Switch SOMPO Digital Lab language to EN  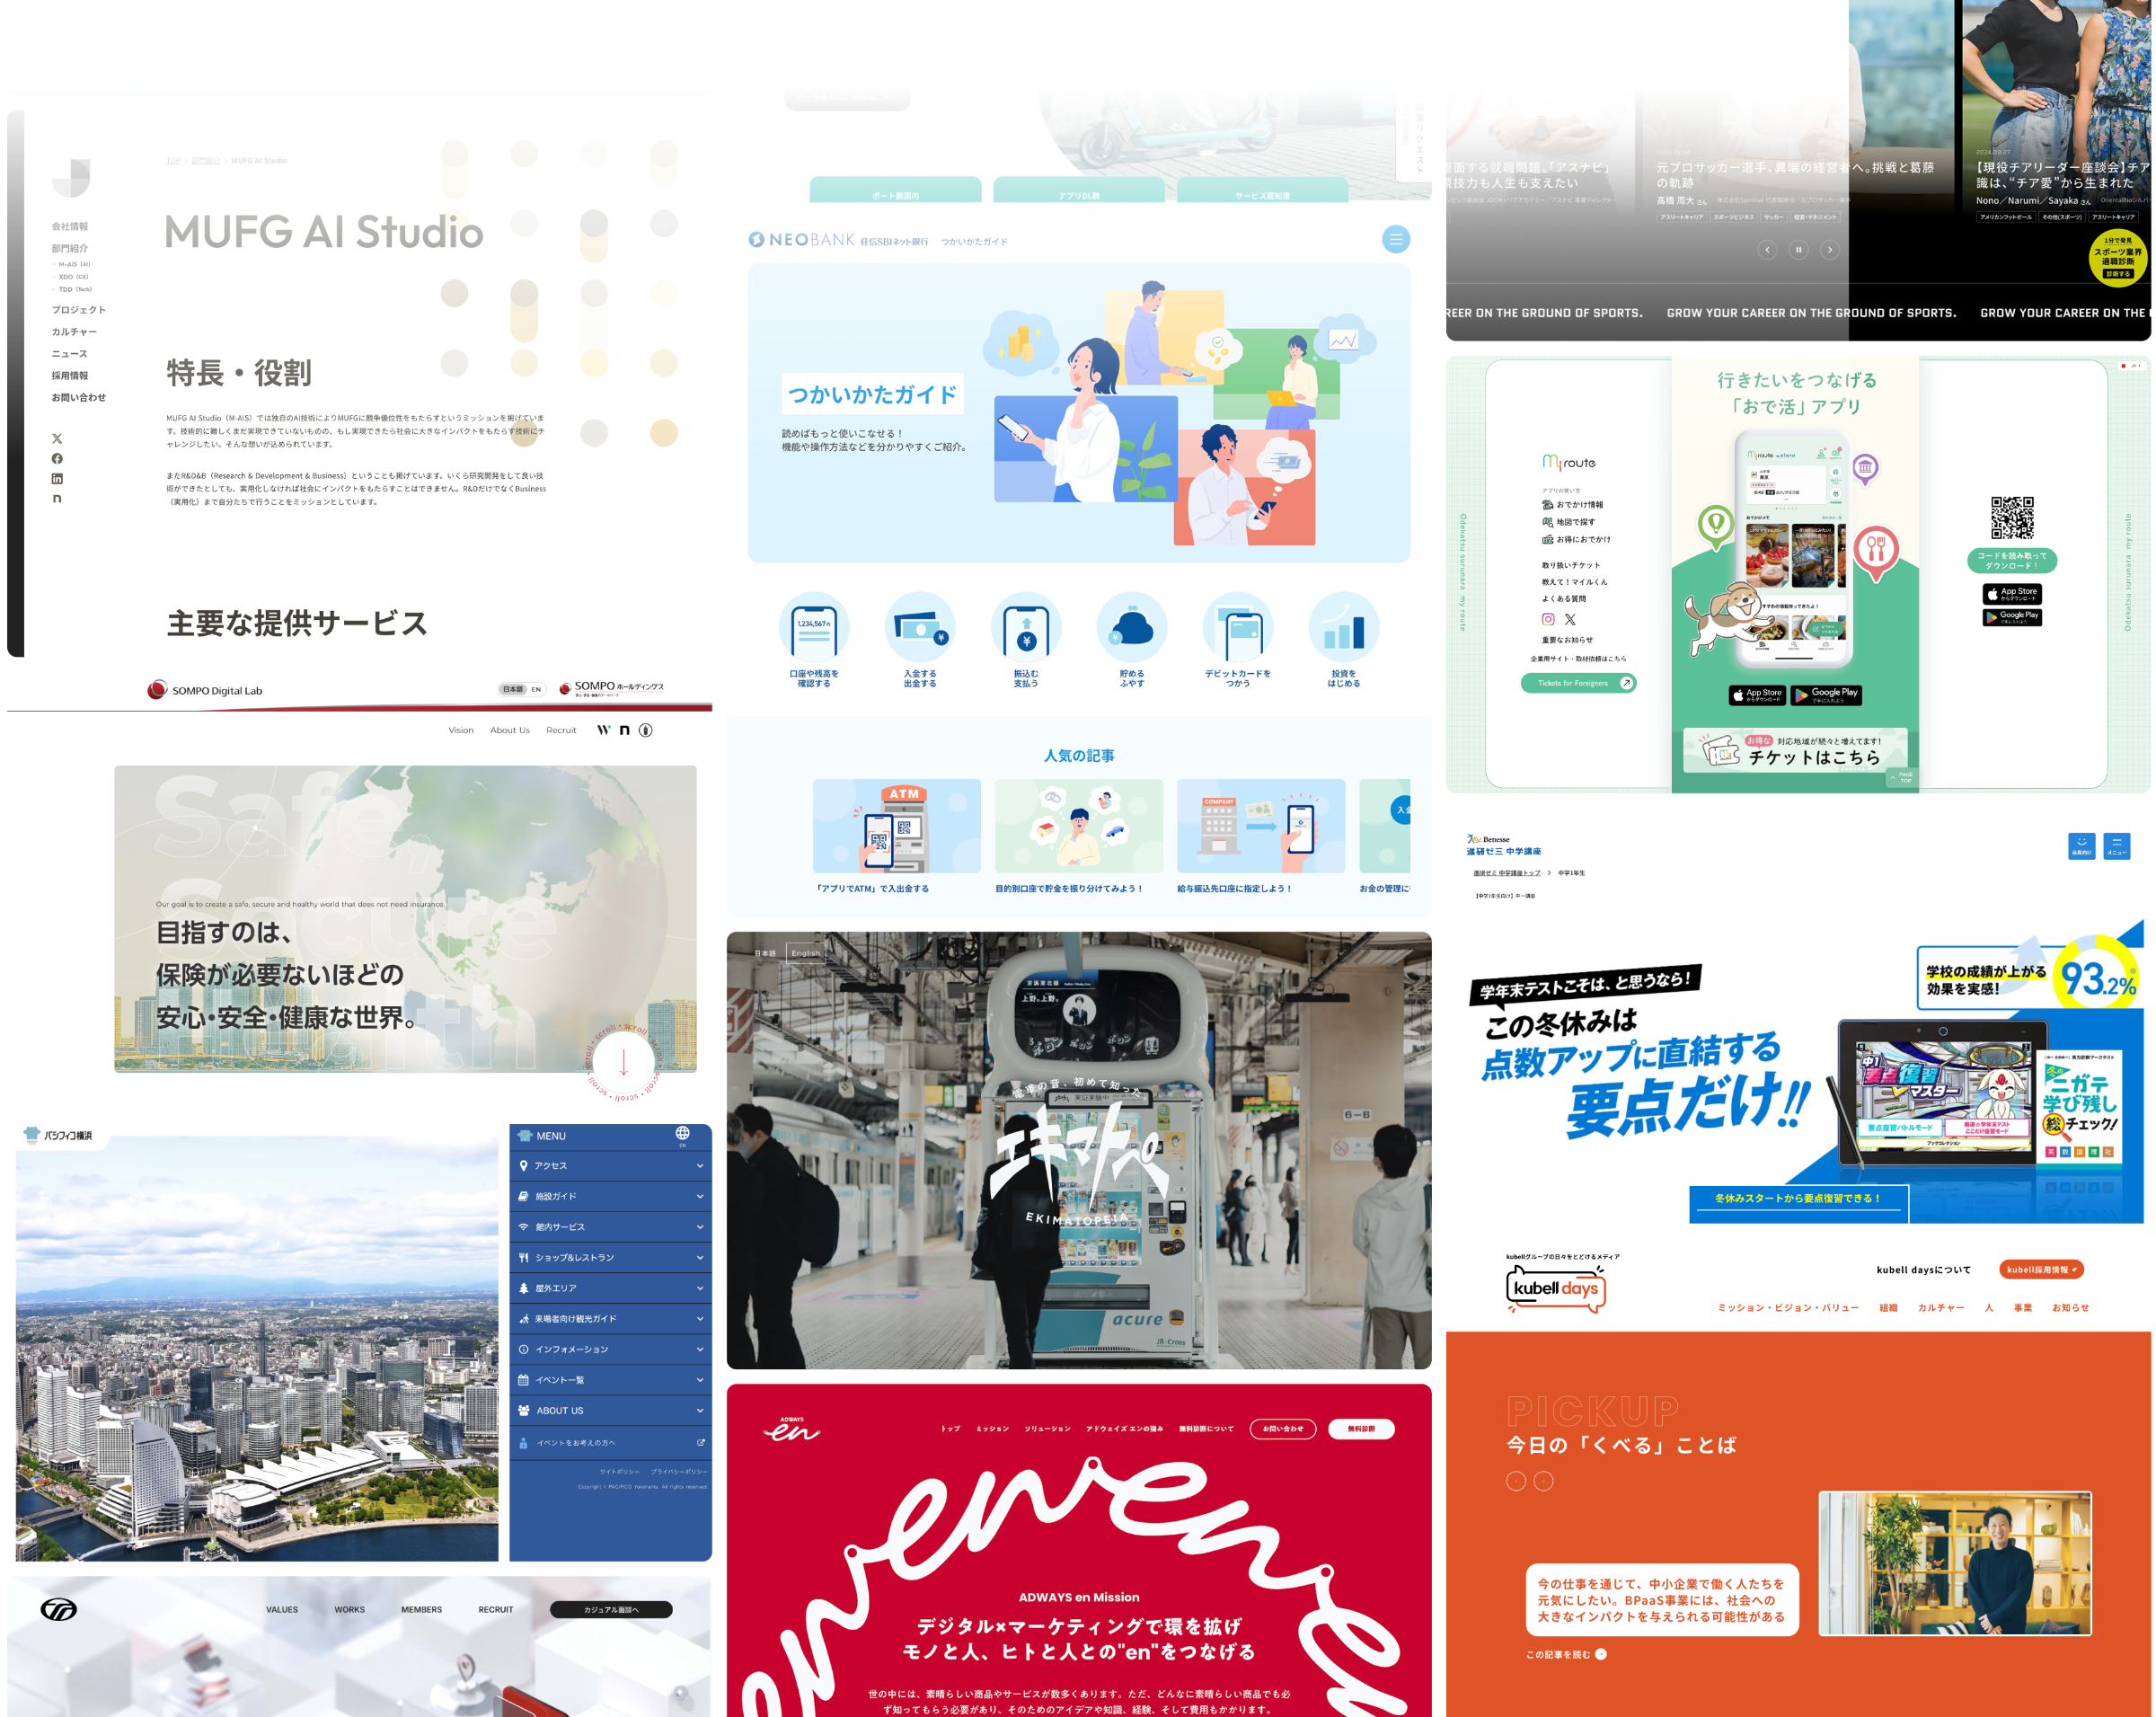click(536, 689)
